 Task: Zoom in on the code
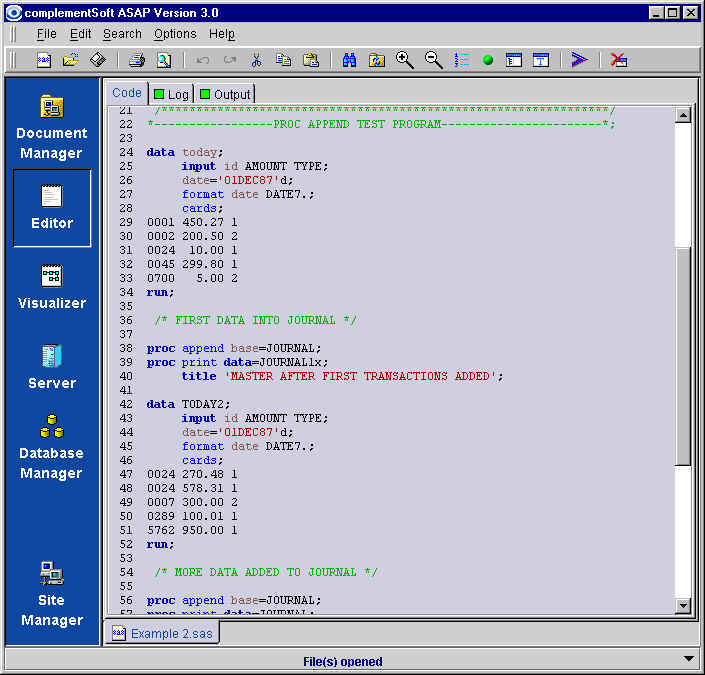(405, 60)
